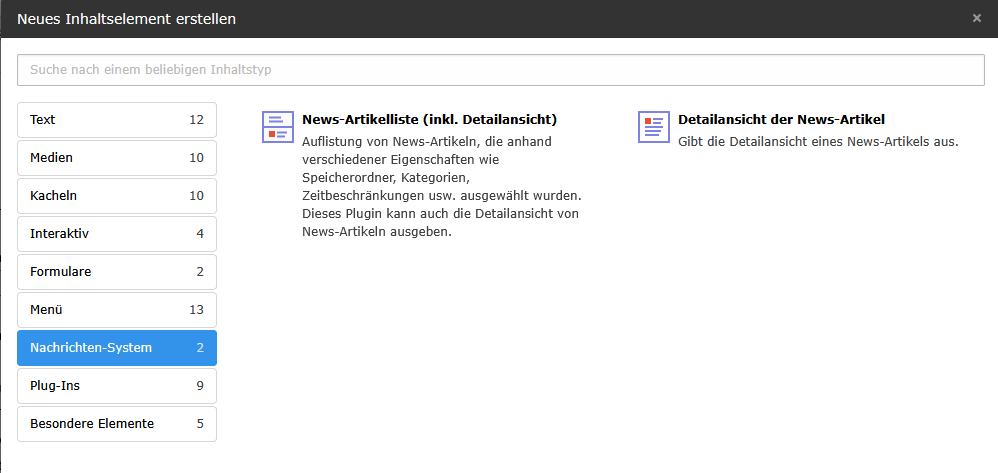Screen dimensions: 998x473
Task: Open the Plug-Ins category tab
Action: [x=116, y=386]
